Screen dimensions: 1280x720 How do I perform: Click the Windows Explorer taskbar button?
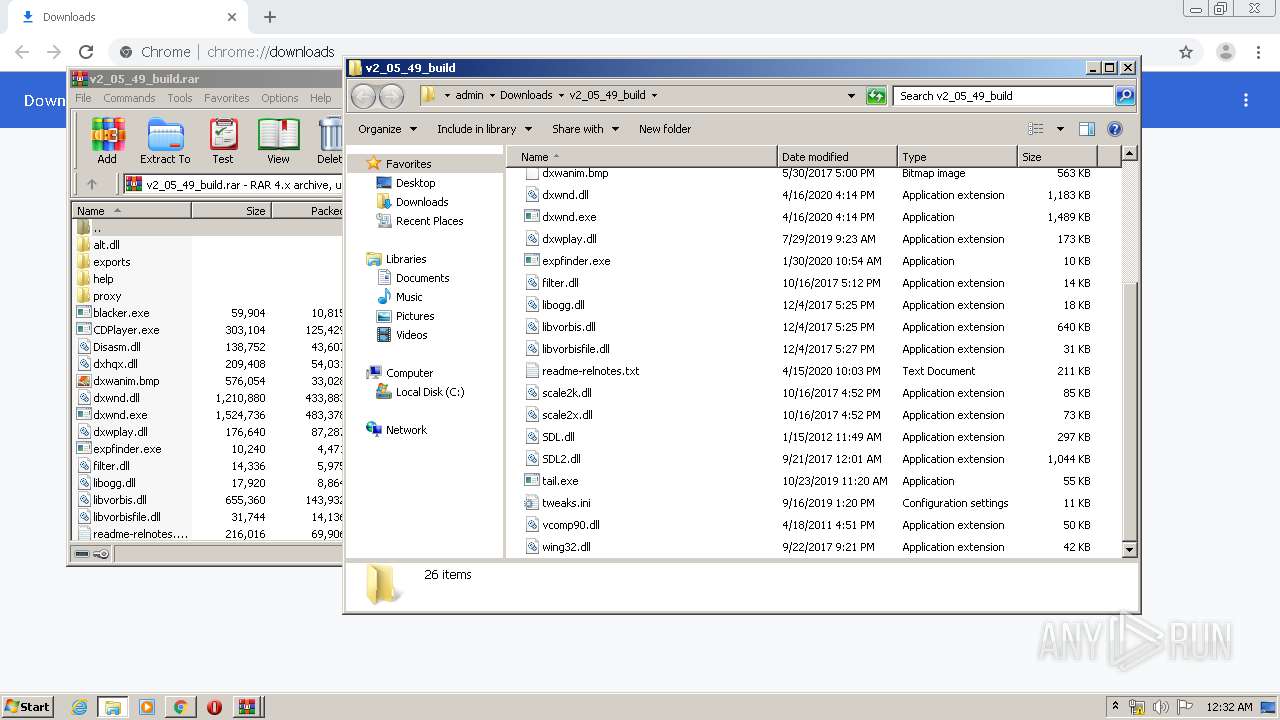tap(113, 707)
